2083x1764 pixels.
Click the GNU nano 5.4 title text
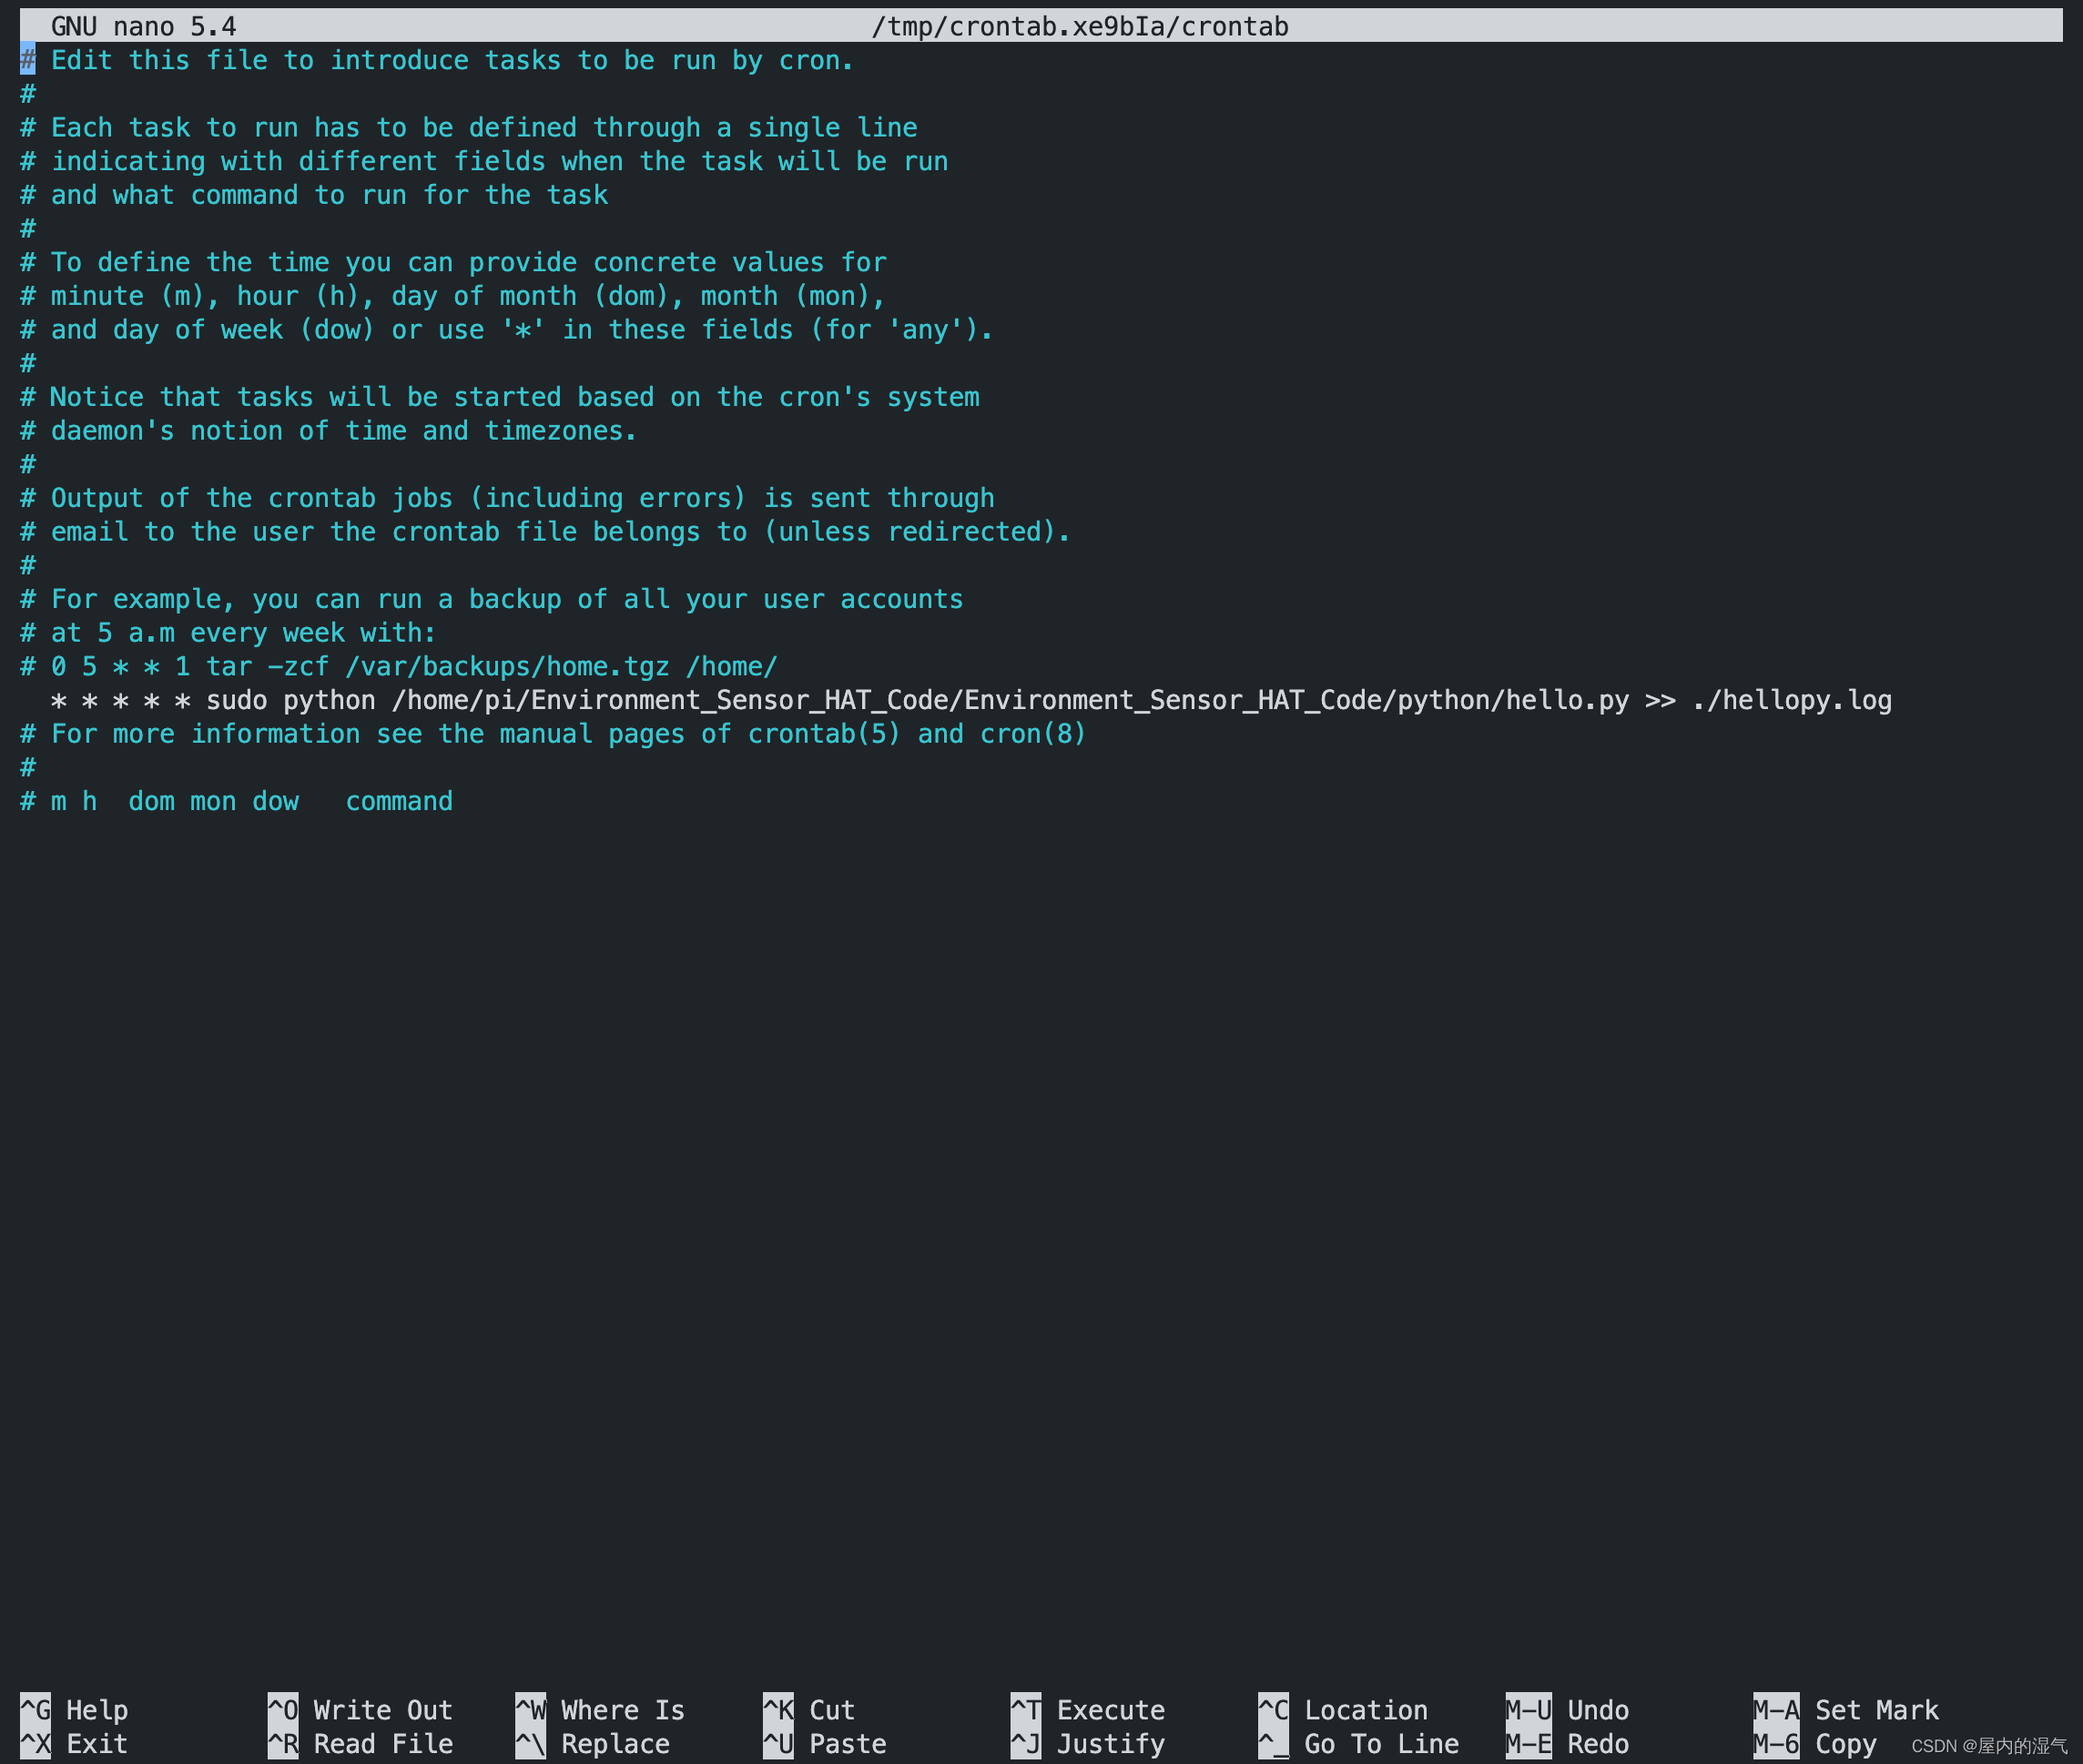144,26
